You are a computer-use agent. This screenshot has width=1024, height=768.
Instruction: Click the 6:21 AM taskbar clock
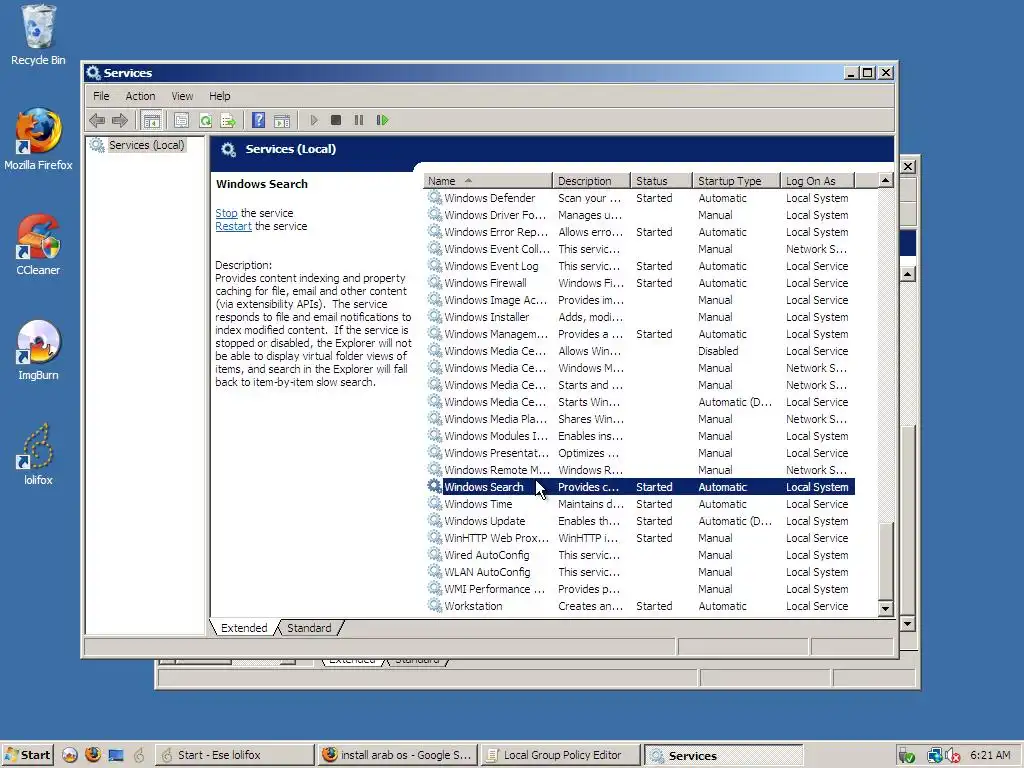pos(990,755)
